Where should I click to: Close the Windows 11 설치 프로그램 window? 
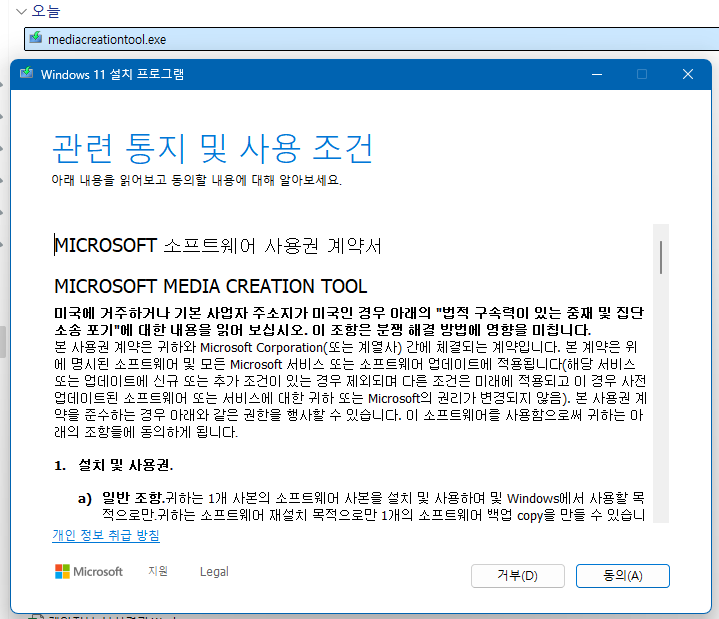pyautogui.click(x=687, y=74)
